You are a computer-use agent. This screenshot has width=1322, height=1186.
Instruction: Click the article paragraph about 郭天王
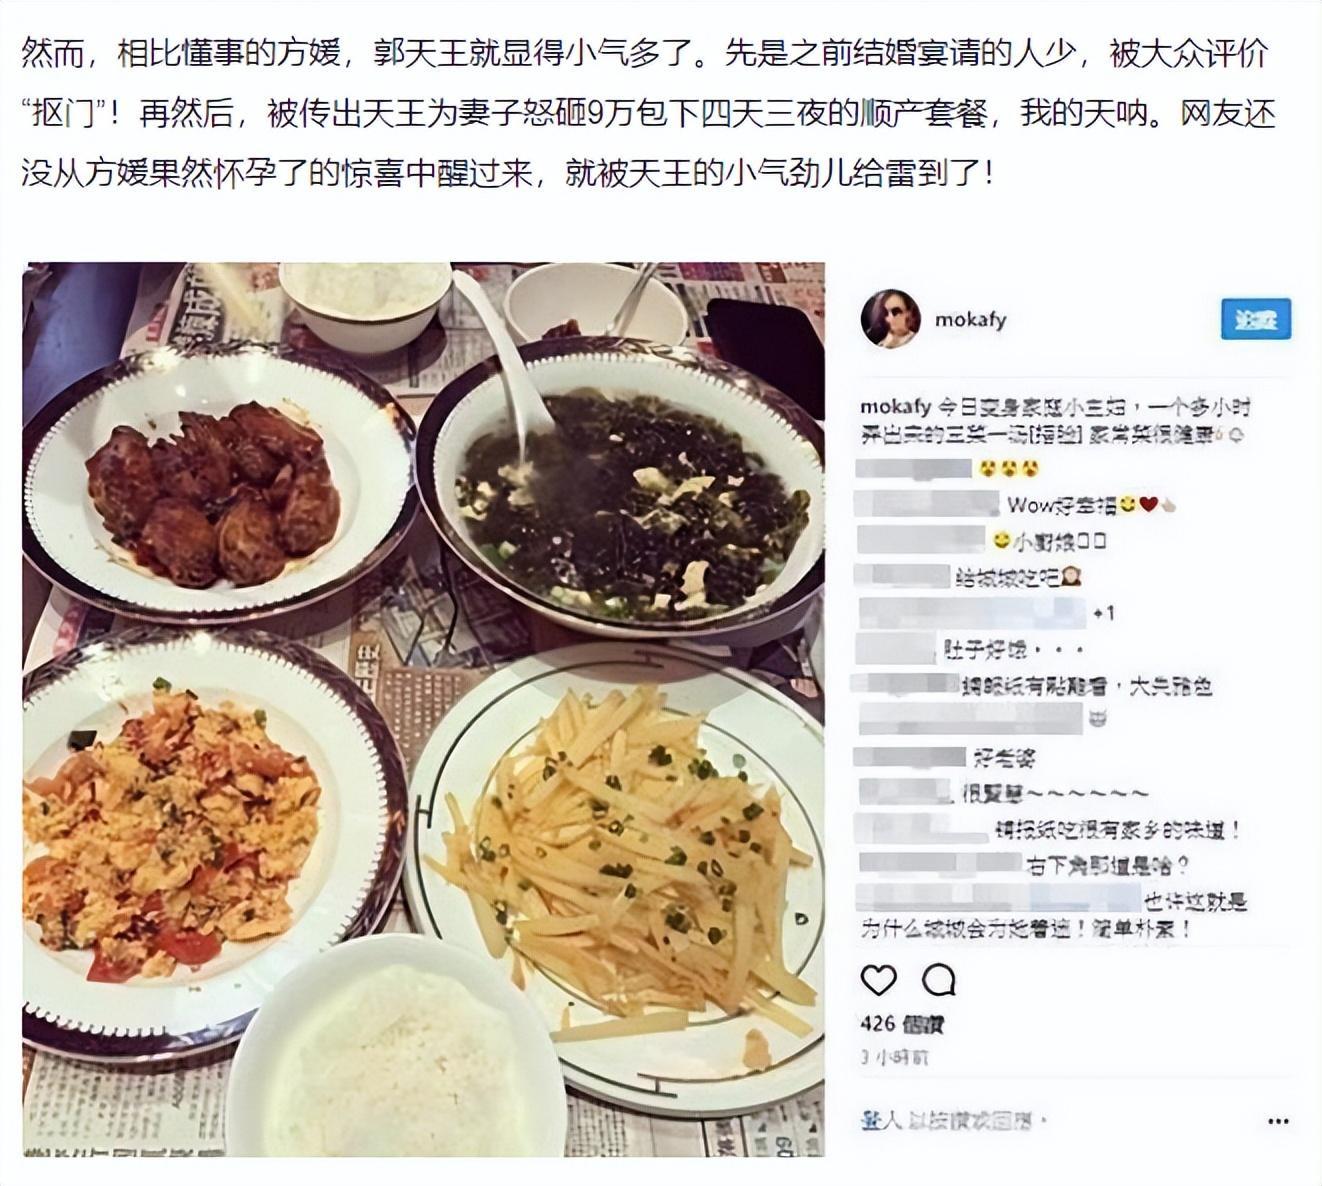pos(648,112)
